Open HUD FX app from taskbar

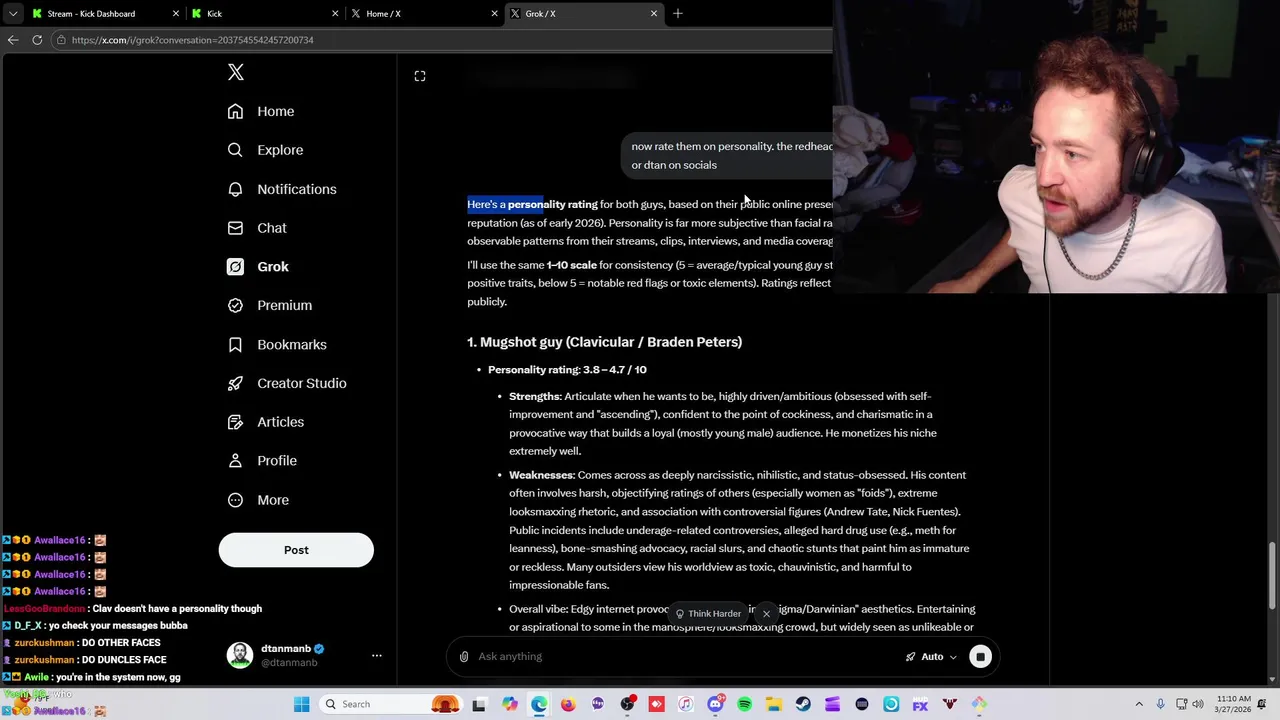920,704
